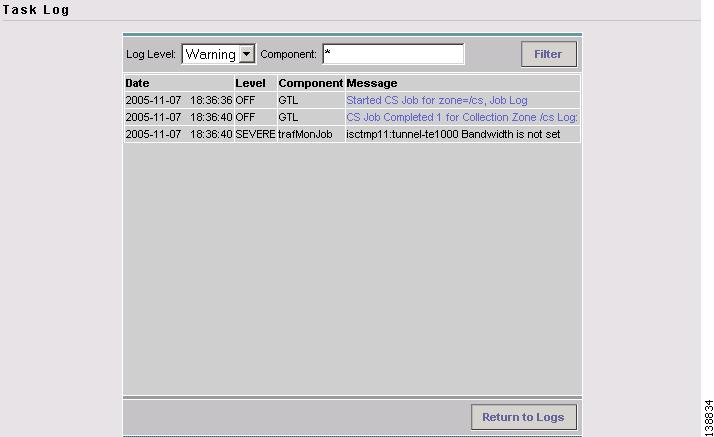Screen dimensions: 714x437
Task: Click the Task Log page title
Action: [x=36, y=10]
